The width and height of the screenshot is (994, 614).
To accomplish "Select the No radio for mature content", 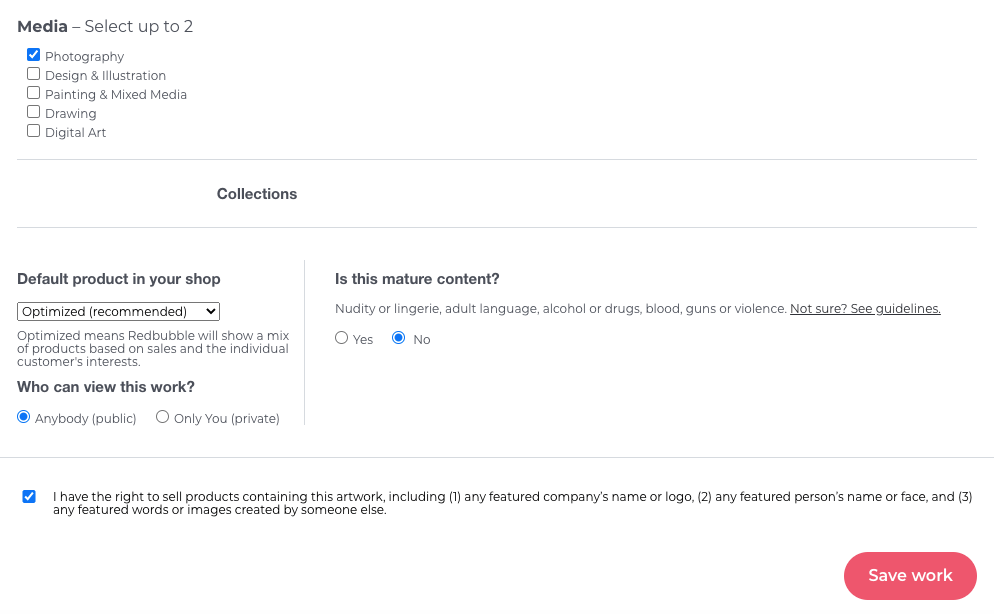I will tap(399, 338).
